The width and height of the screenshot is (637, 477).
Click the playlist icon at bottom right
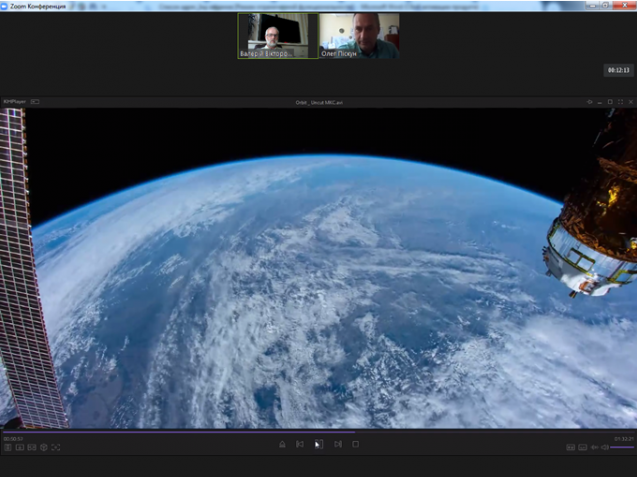coord(571,447)
